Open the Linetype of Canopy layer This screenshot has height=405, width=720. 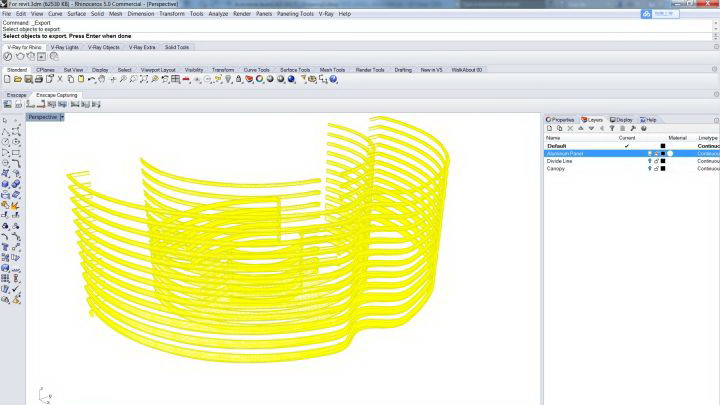708,169
